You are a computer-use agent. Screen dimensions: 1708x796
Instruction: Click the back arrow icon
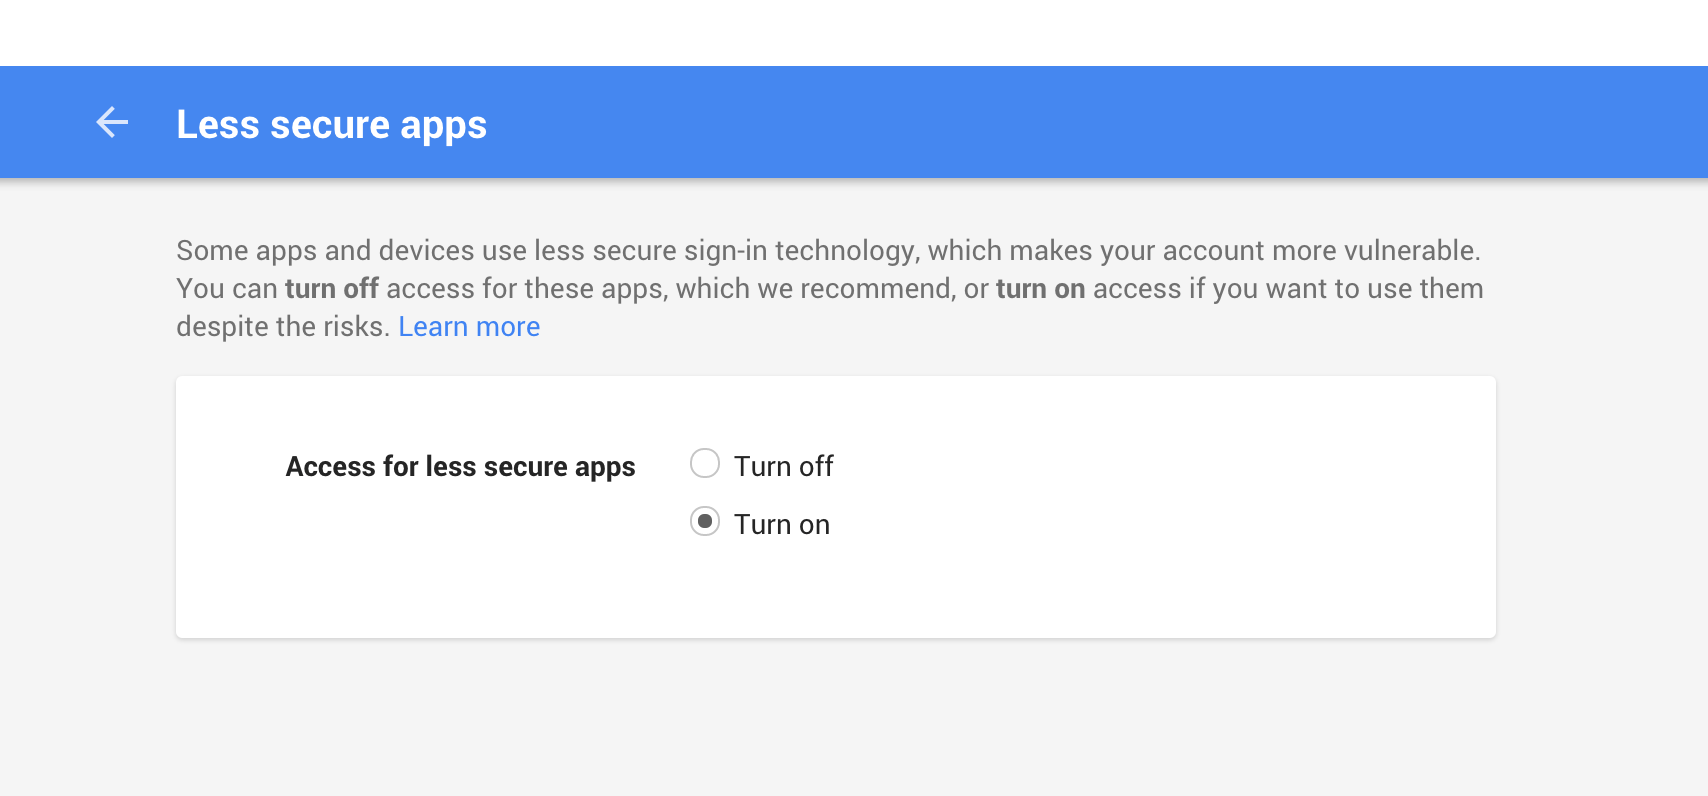coord(112,122)
